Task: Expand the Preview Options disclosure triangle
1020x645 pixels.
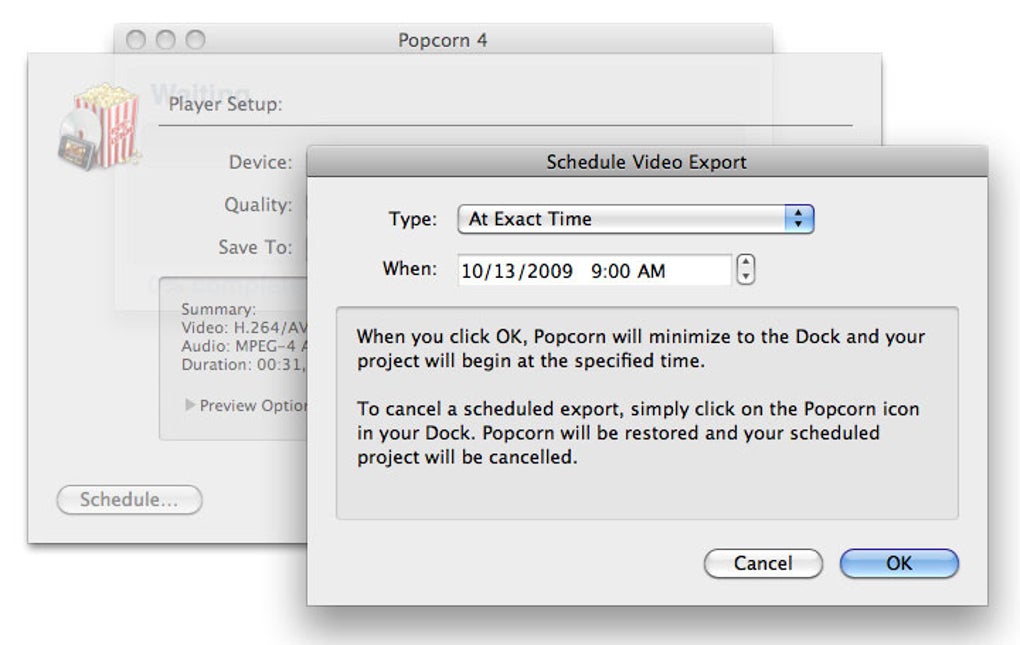Action: 190,406
